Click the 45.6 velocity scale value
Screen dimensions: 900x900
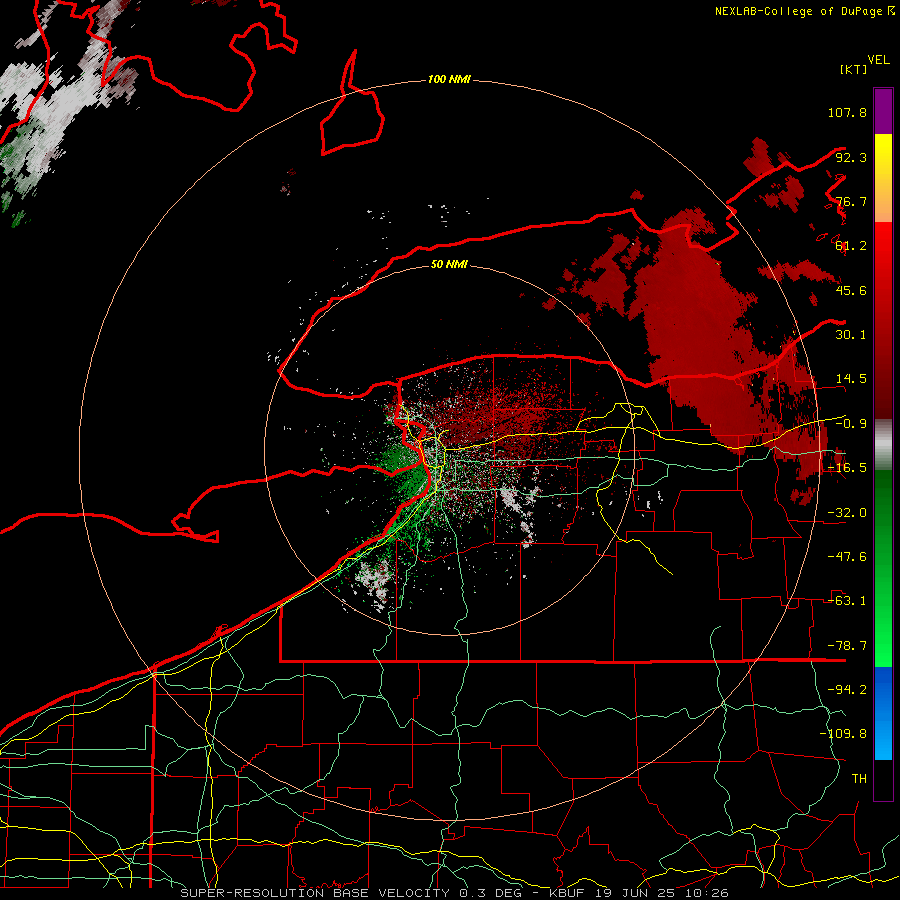[851, 290]
